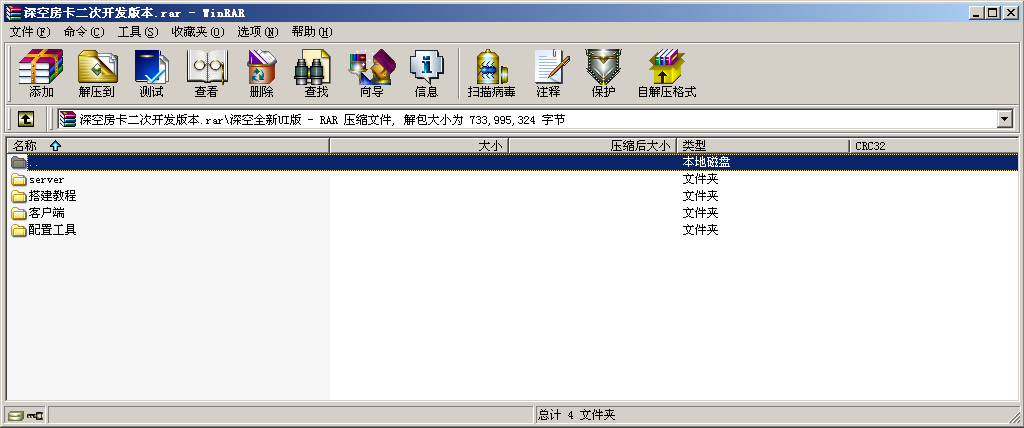Open the 注释 (Comment) editor icon

click(548, 73)
